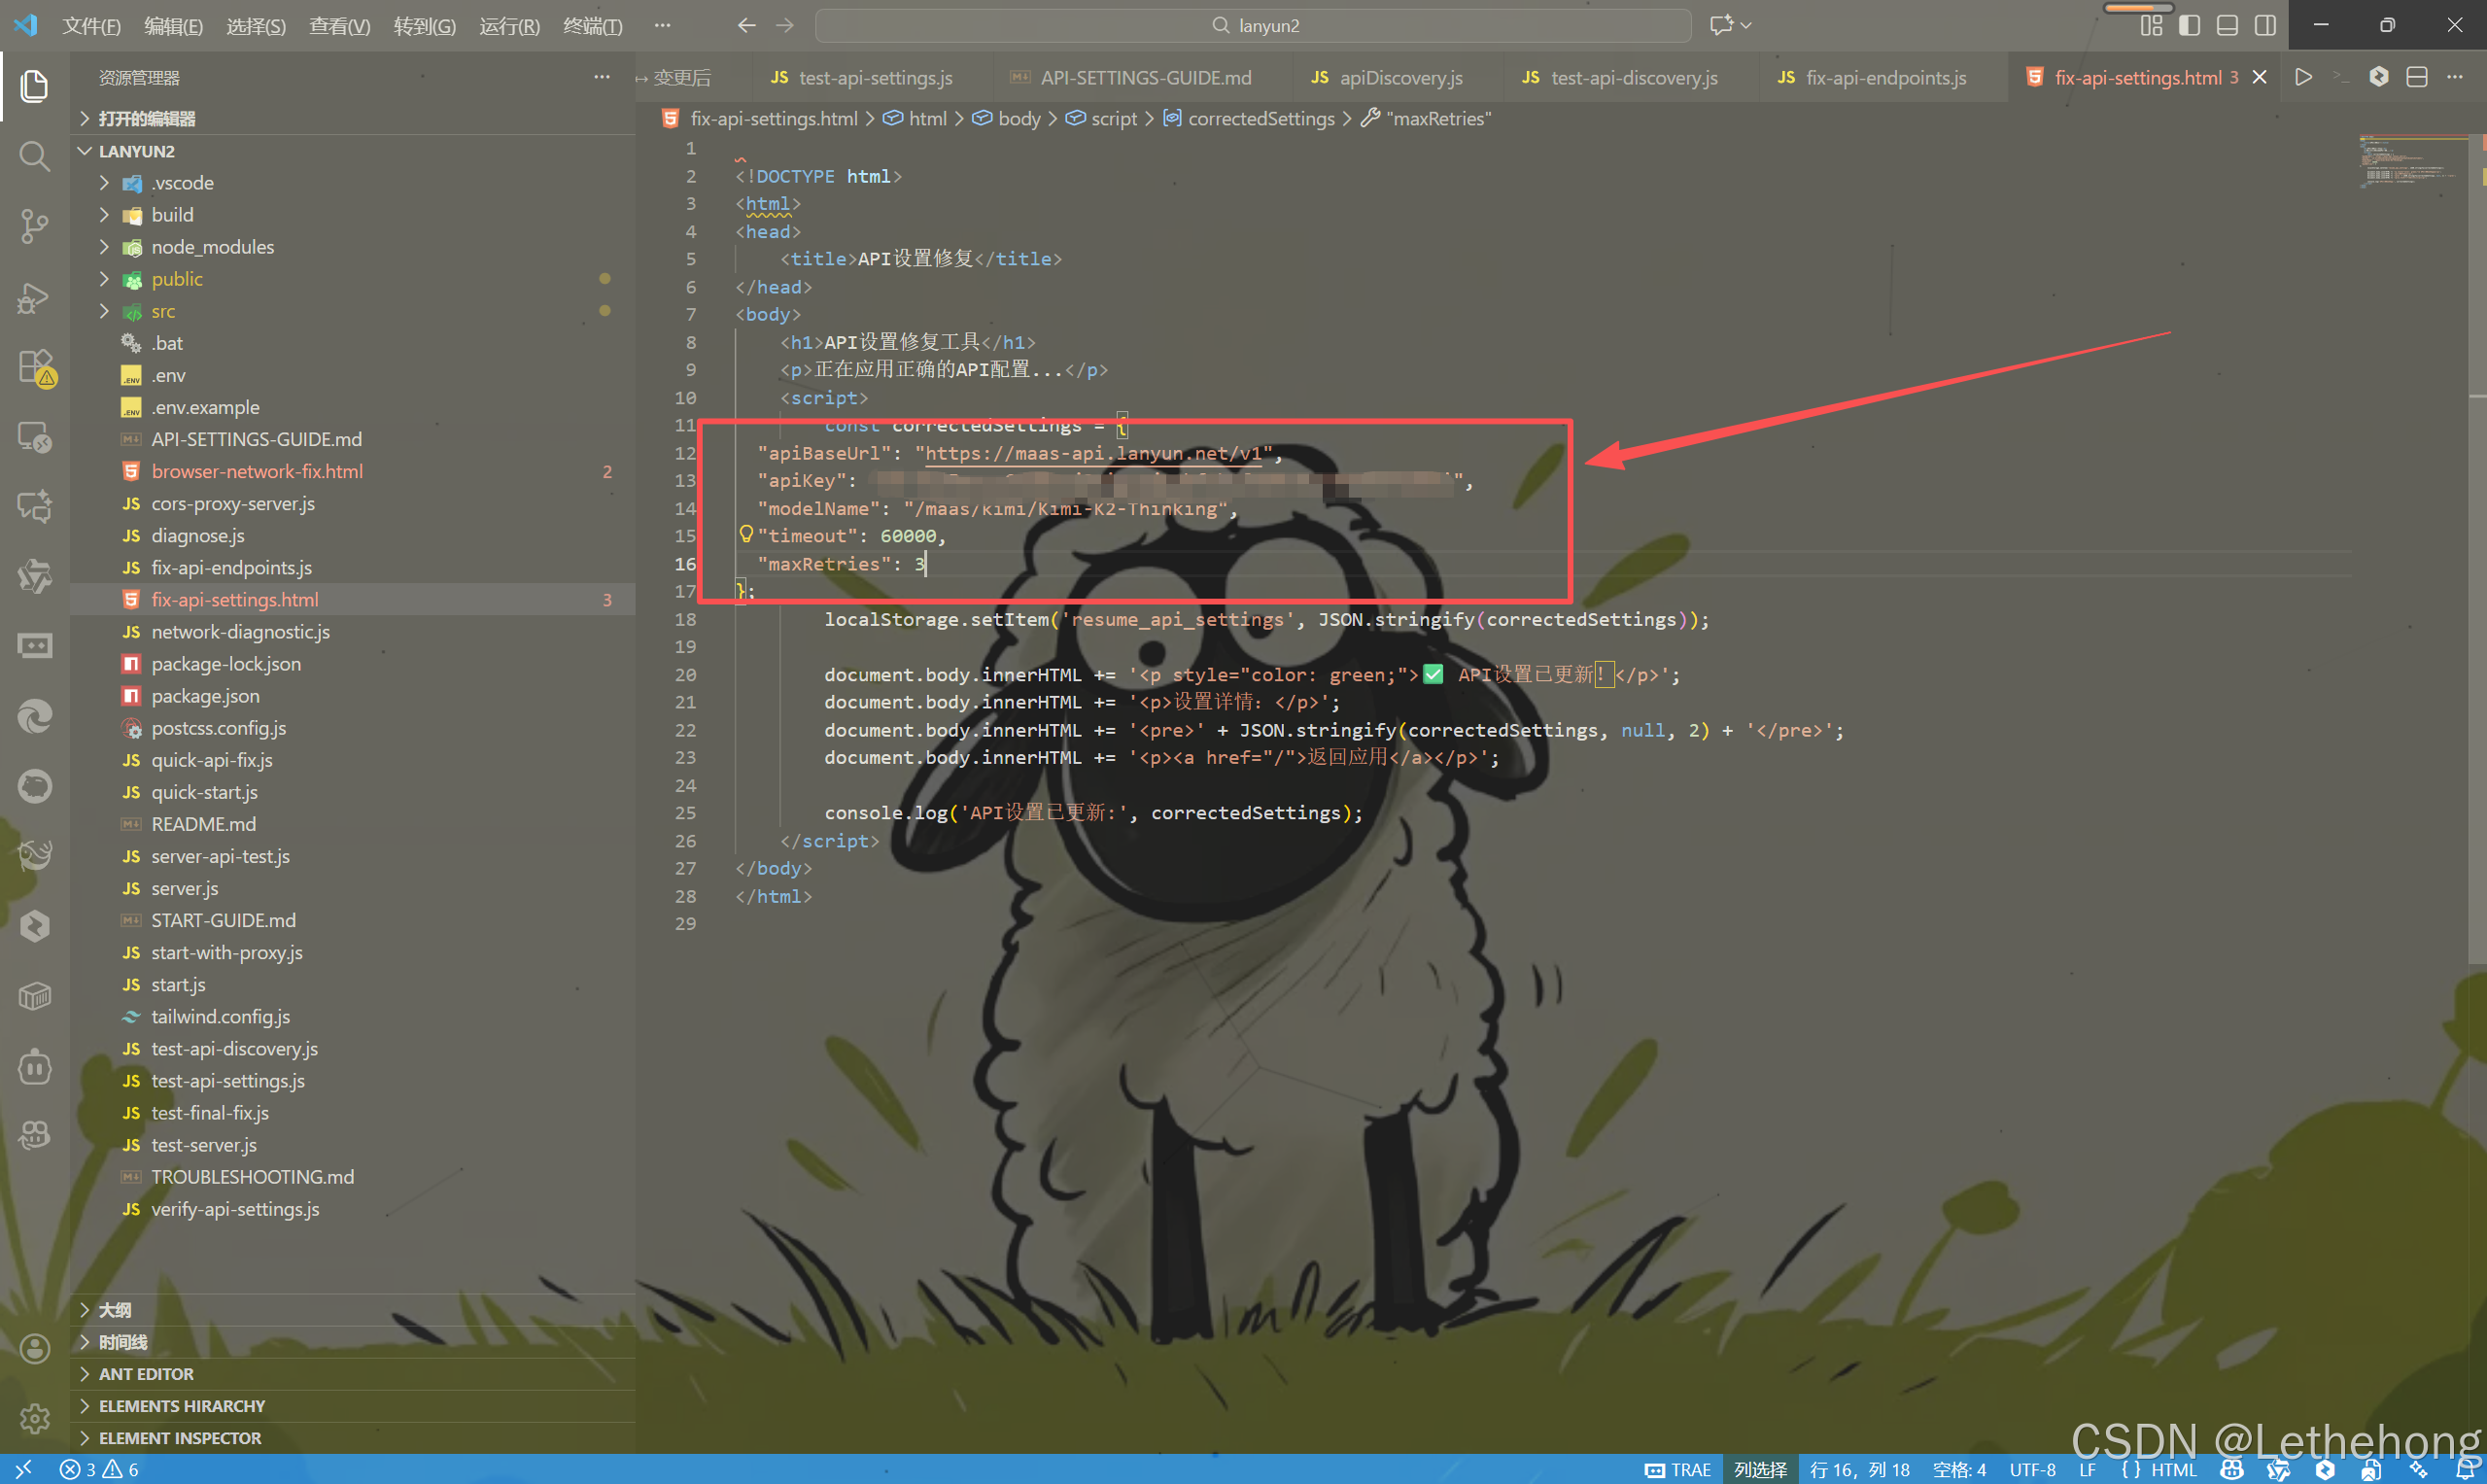Viewport: 2487px width, 1484px height.
Task: Click the Run play button in editor toolbar
Action: [x=2303, y=78]
